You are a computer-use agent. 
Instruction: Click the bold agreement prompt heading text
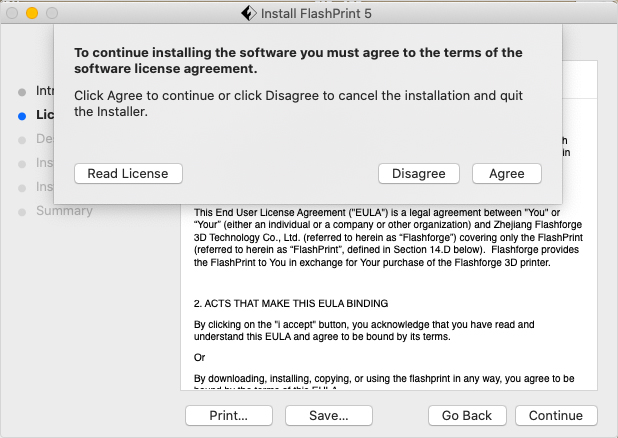tap(299, 60)
